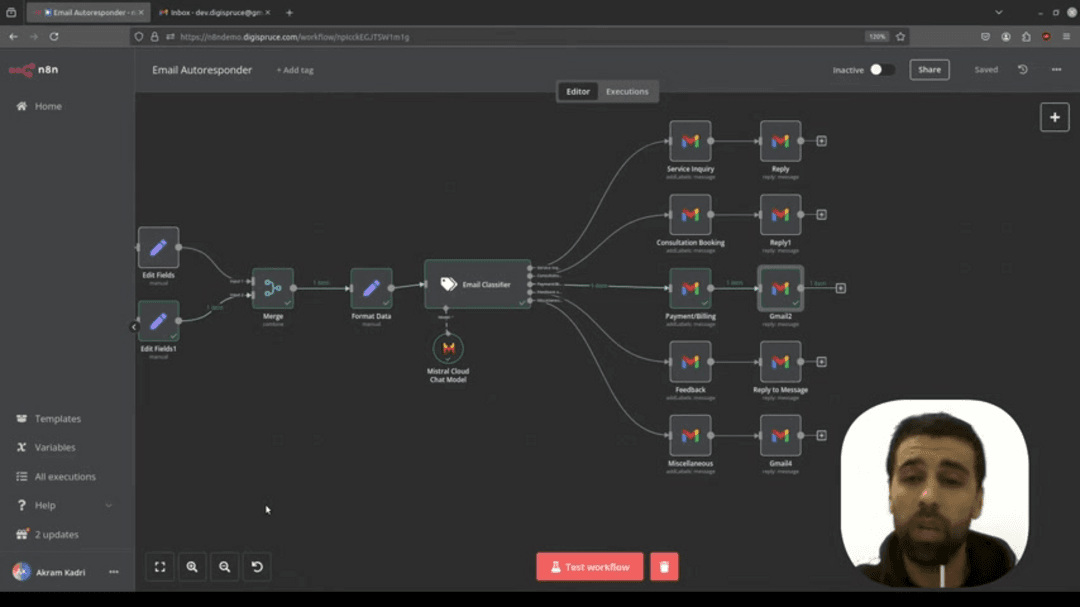Open the Merge node
The width and height of the screenshot is (1080, 607).
tap(273, 289)
